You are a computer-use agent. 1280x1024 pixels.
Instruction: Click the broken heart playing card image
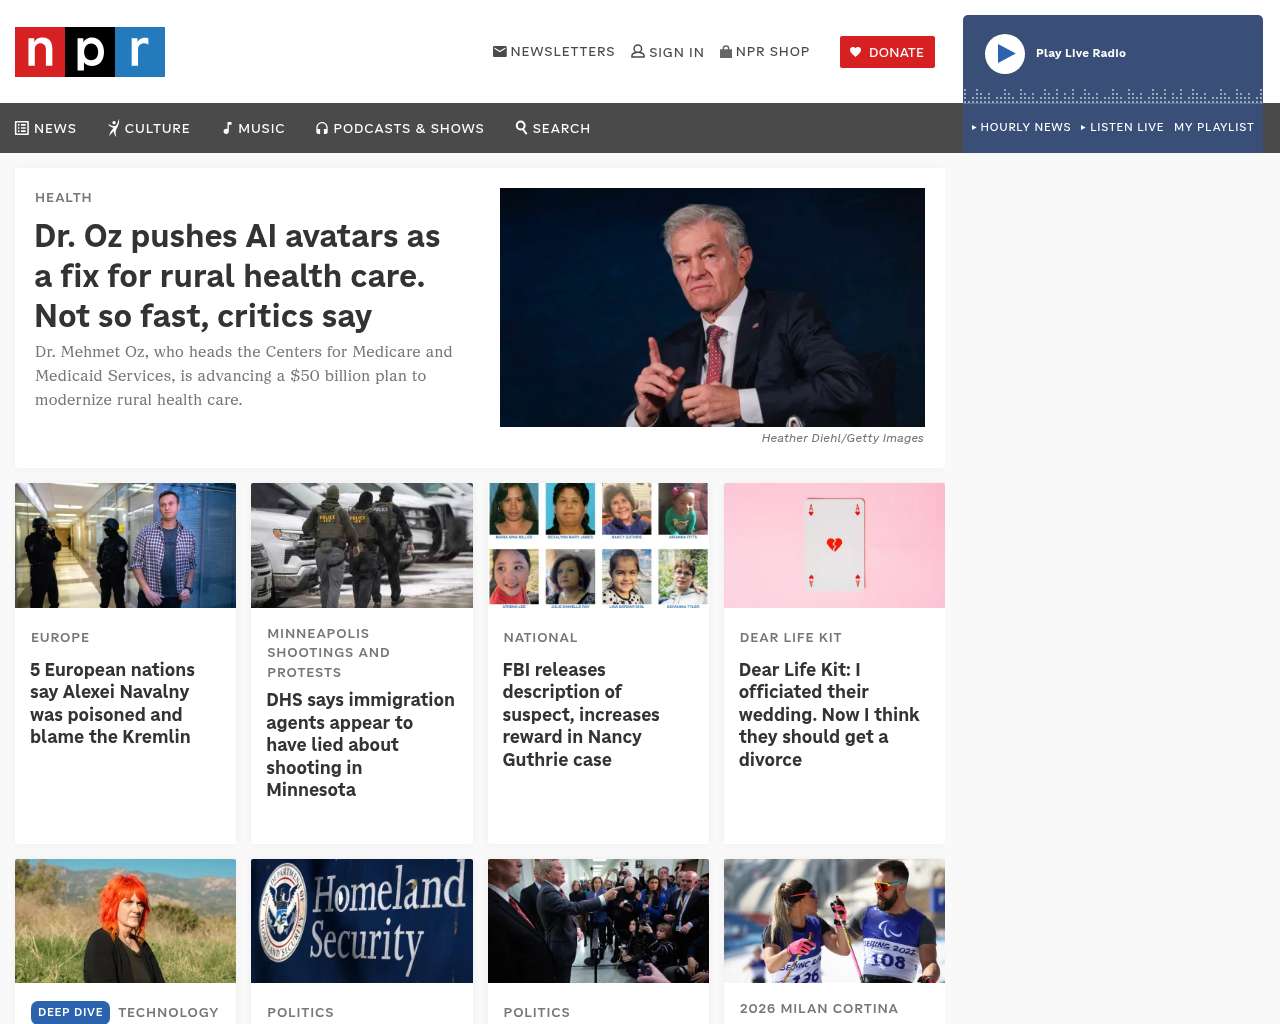coord(834,545)
